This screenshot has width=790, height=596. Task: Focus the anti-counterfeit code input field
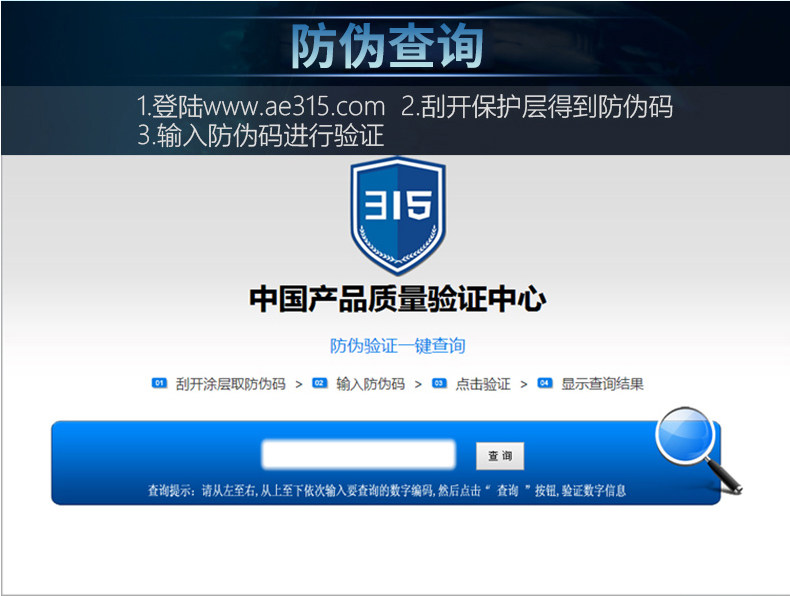tap(358, 454)
